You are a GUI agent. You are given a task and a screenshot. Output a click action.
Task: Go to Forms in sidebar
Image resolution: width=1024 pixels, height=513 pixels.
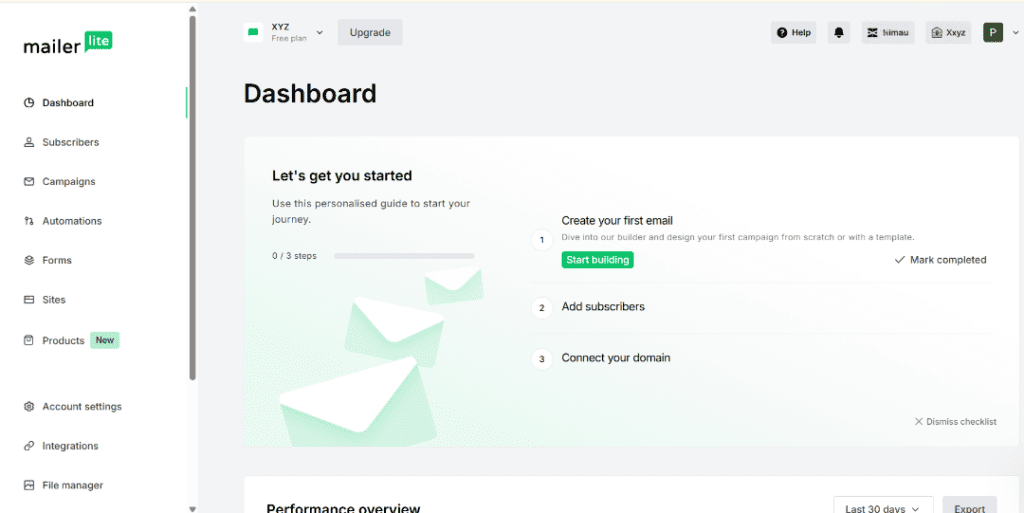[57, 260]
